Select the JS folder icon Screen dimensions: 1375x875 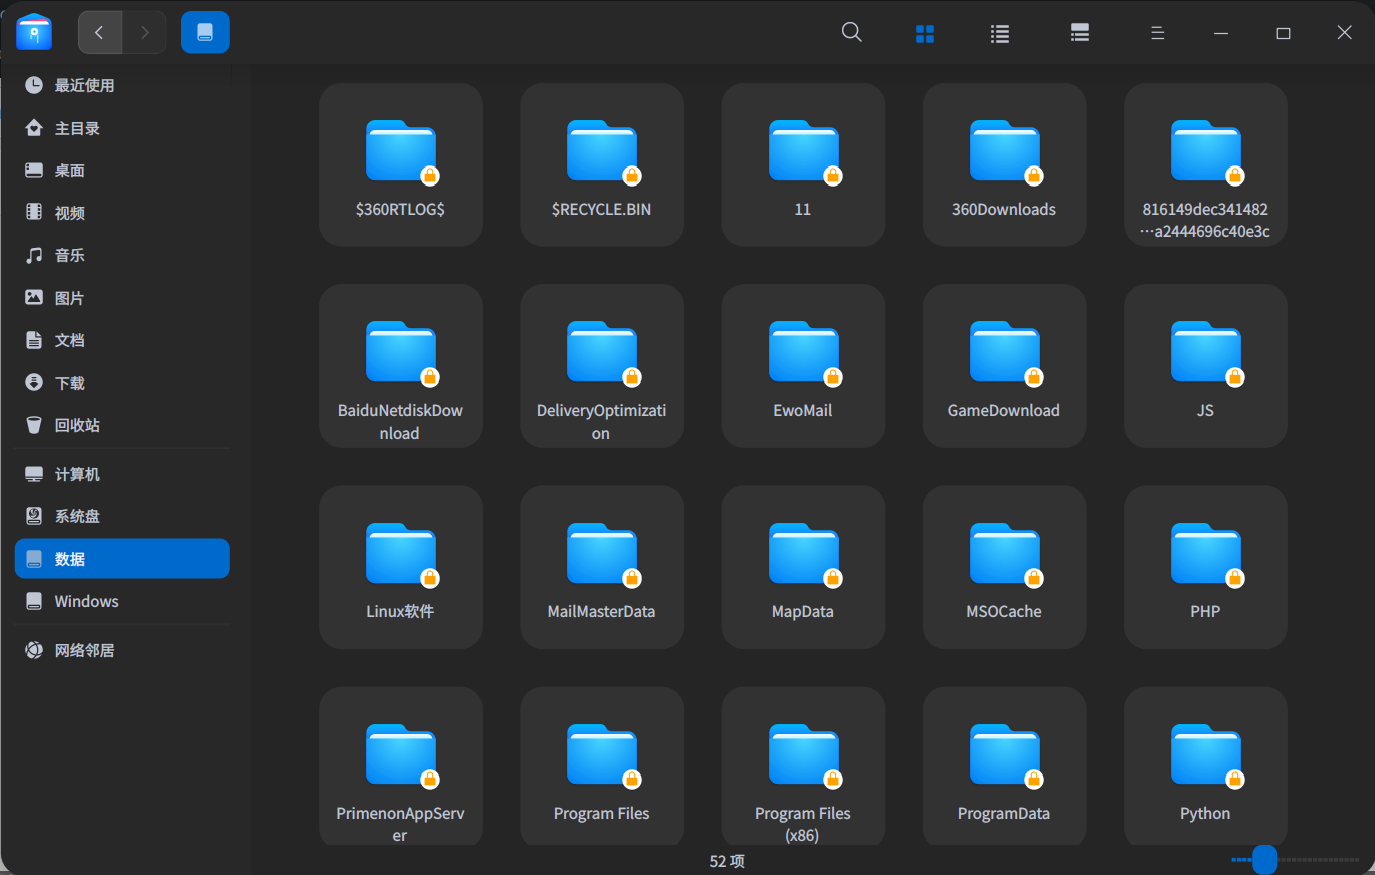1206,352
